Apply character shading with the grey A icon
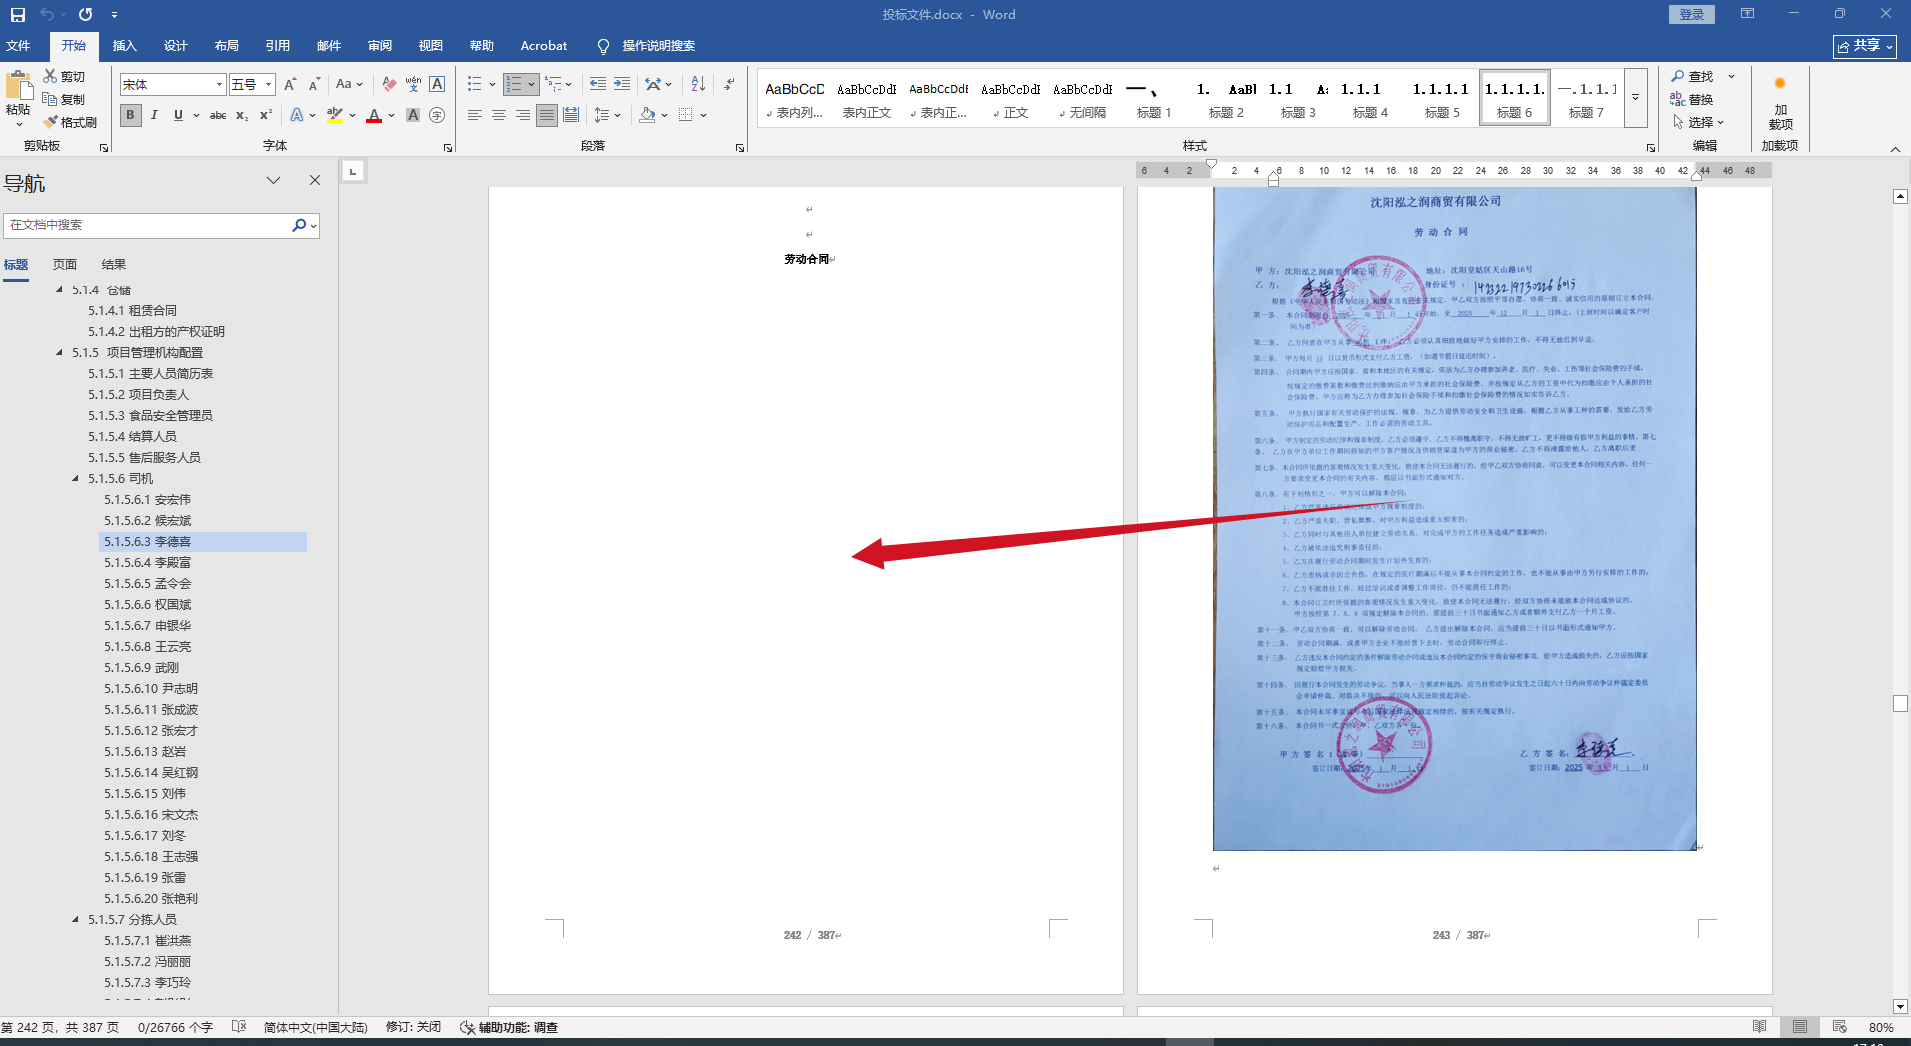Screen dimensions: 1911x1046 [x=413, y=115]
